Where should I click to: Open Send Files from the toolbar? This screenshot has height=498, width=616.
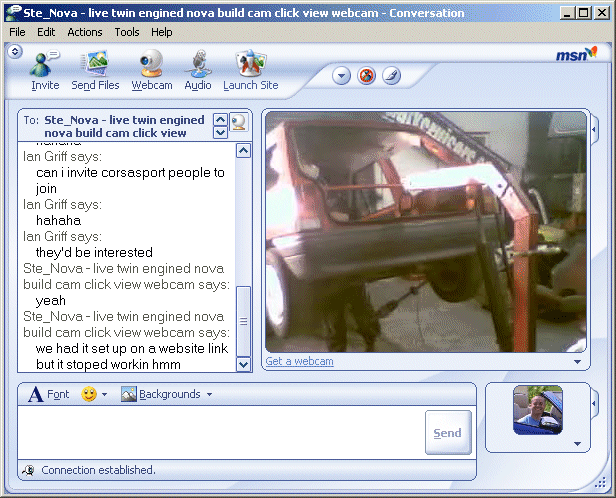pos(96,70)
